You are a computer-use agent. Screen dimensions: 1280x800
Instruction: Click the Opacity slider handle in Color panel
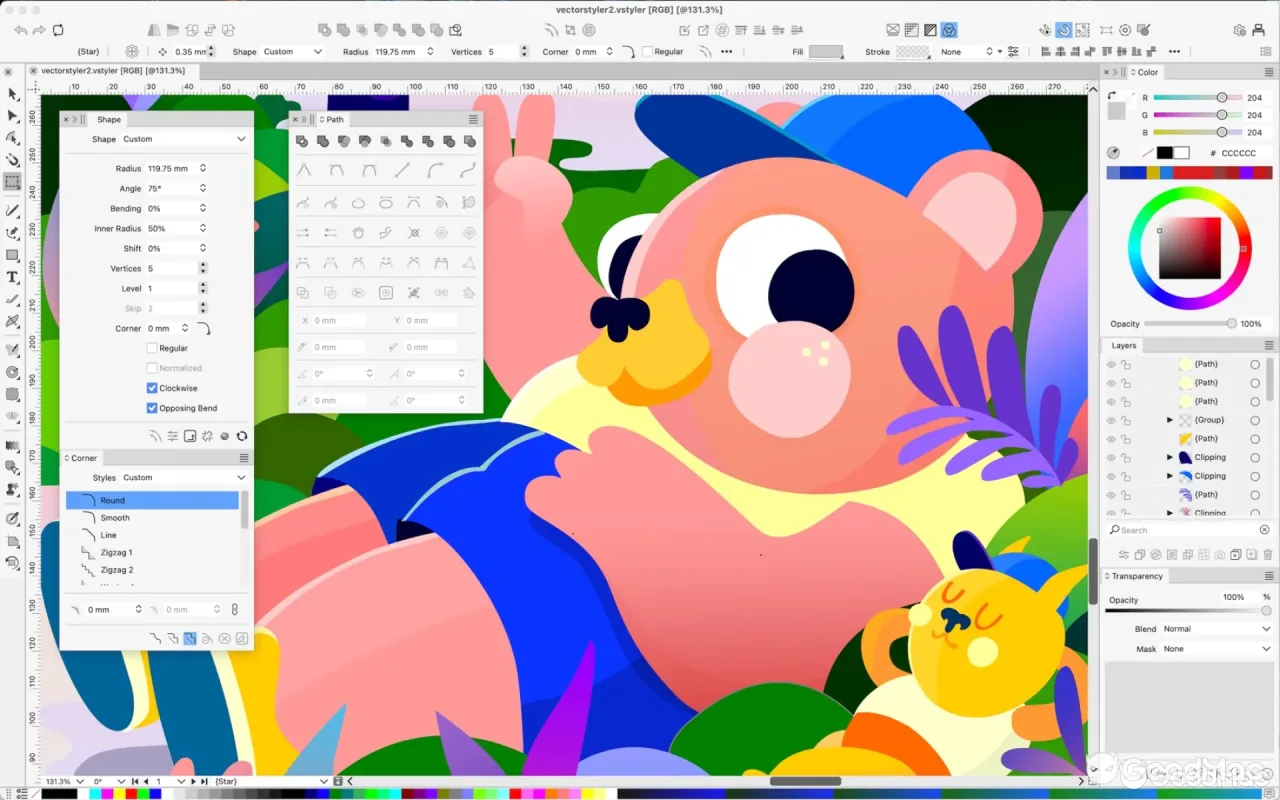coord(1231,323)
